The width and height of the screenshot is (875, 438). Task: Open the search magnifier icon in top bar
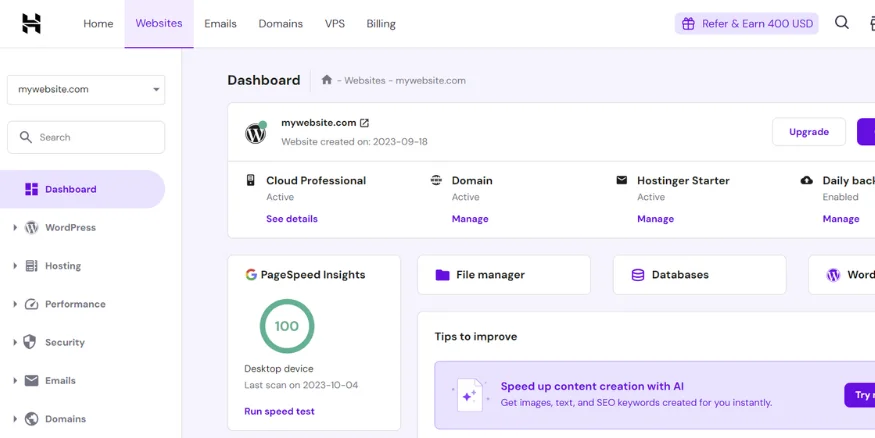[x=842, y=23]
